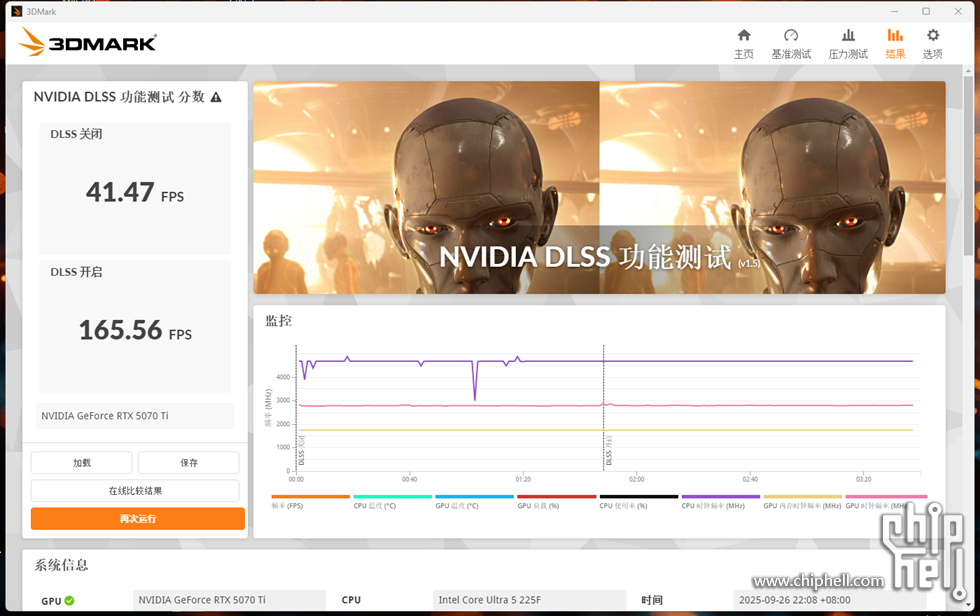This screenshot has height=616, width=980.
Task: Click the 监控 monitoring heading
Action: 279,321
